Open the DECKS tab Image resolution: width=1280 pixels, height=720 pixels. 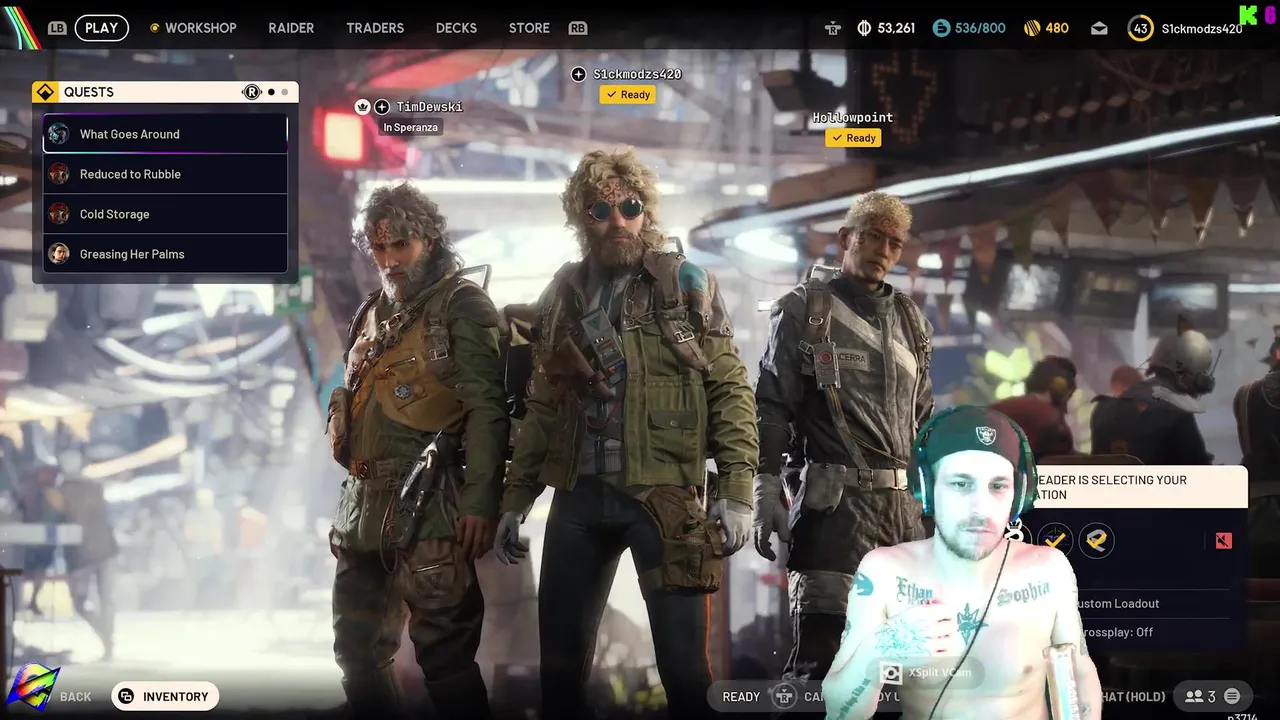[456, 28]
